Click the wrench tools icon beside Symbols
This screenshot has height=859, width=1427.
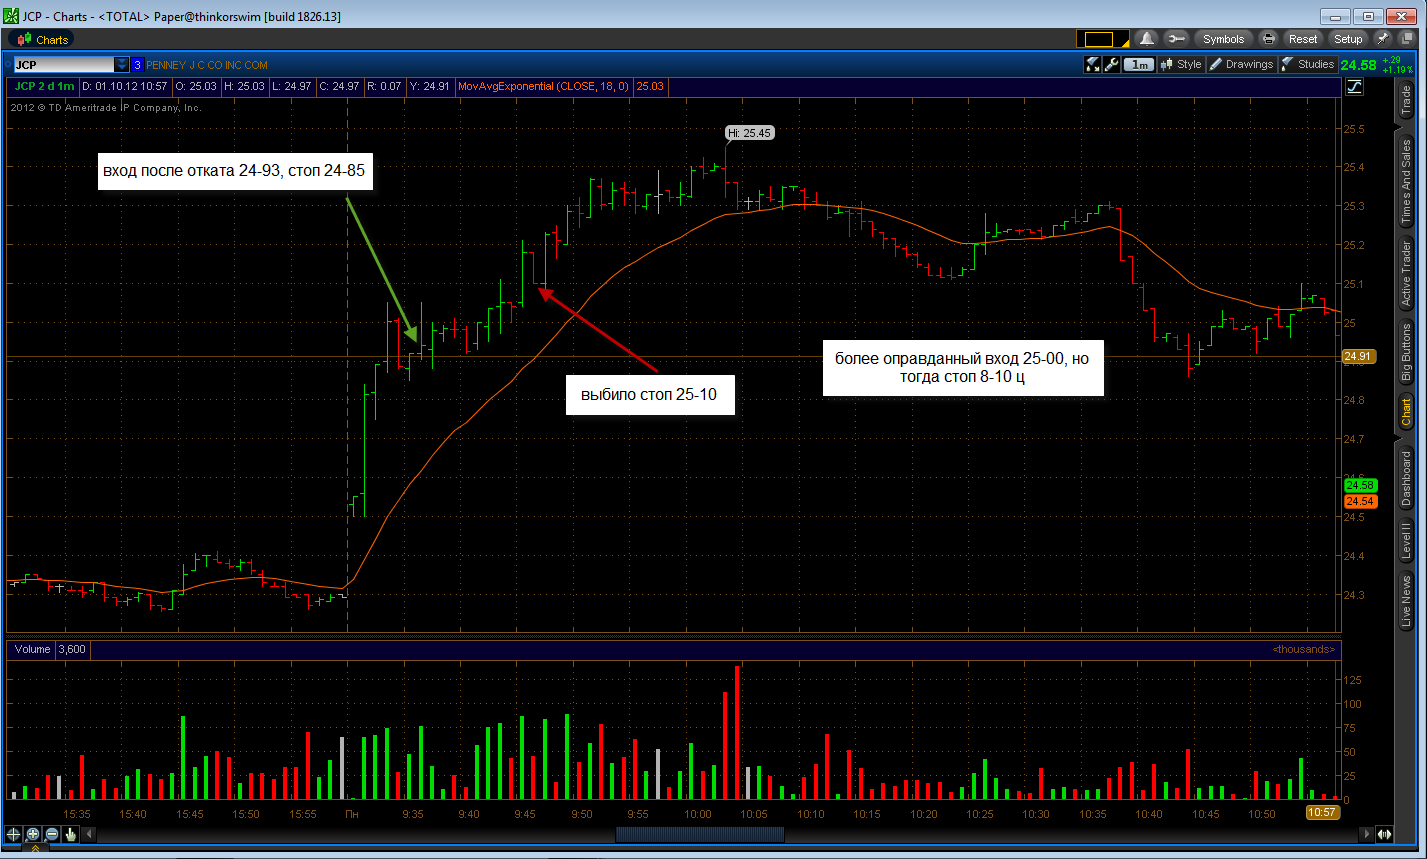click(x=1175, y=39)
